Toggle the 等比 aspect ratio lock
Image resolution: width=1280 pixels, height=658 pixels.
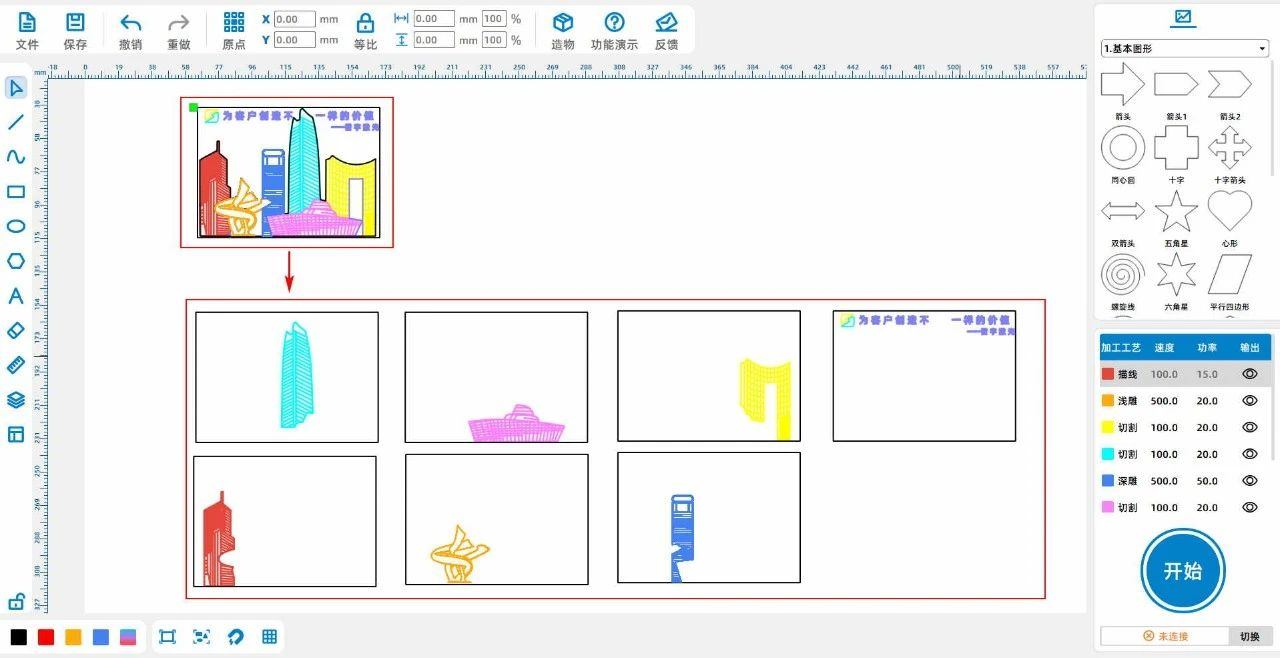pyautogui.click(x=365, y=23)
